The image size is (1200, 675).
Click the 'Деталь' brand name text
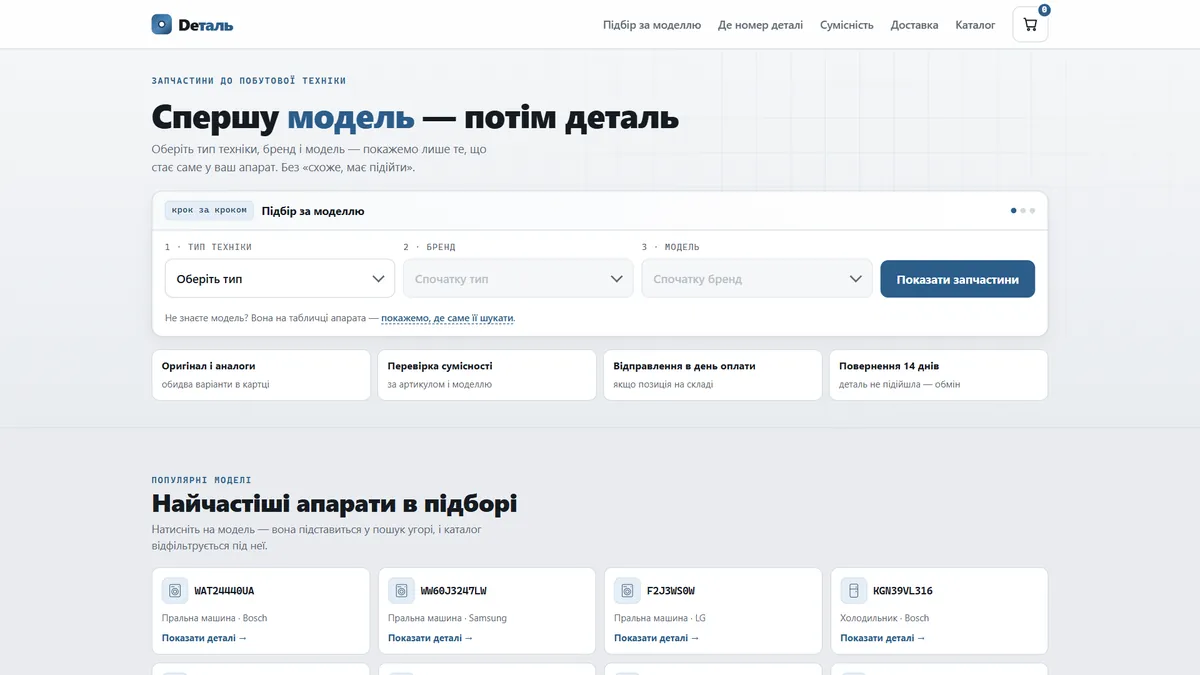[x=206, y=25]
